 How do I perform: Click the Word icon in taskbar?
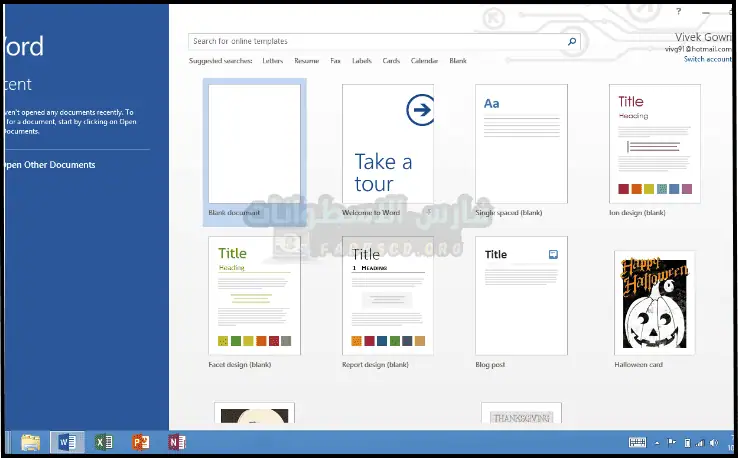(x=67, y=442)
